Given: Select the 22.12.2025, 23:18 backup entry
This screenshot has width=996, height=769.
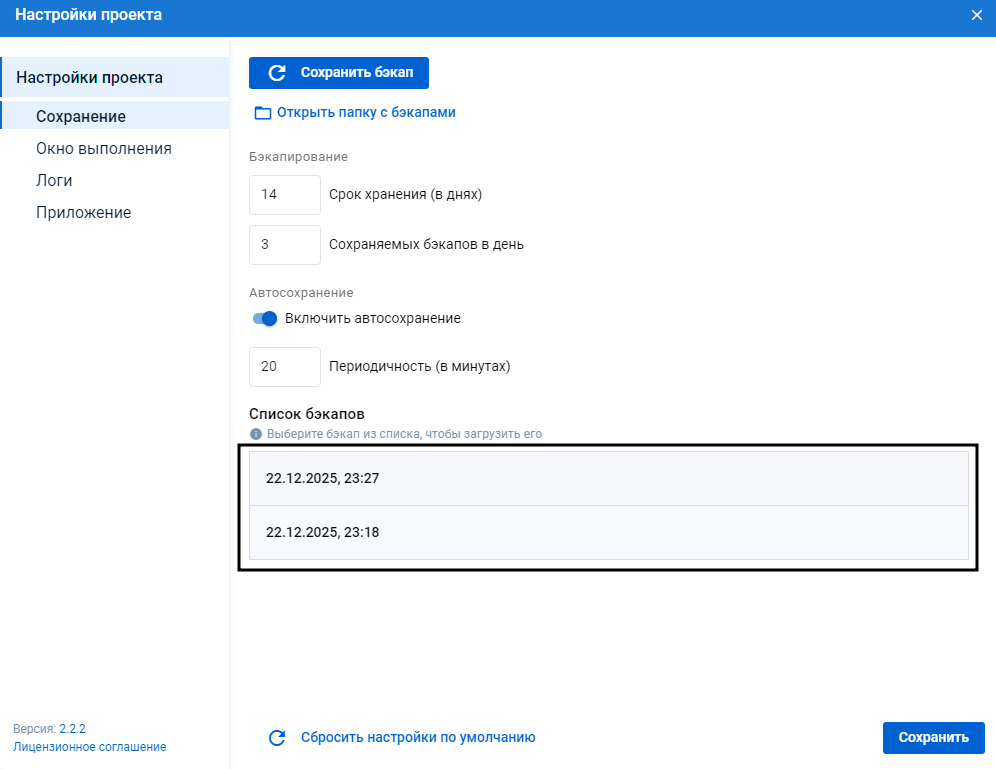Looking at the screenshot, I should 608,533.
